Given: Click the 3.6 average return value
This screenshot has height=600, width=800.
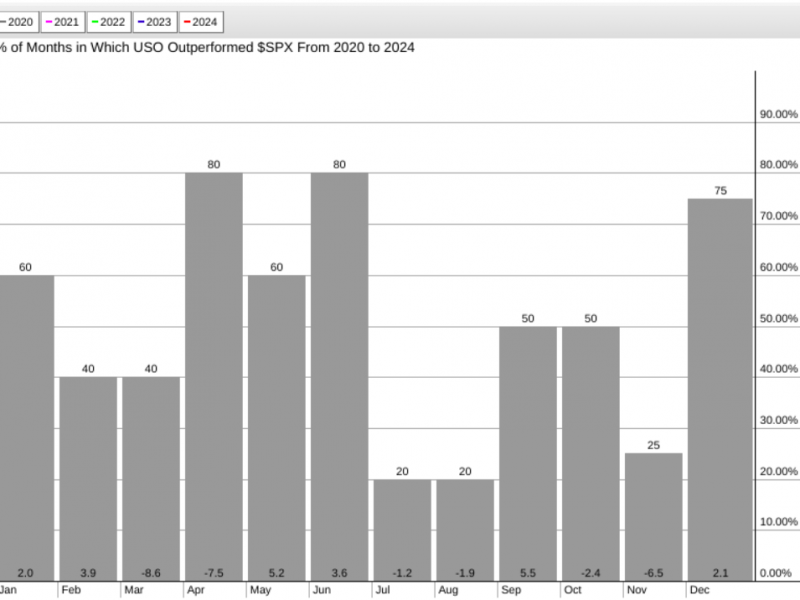Looking at the screenshot, I should (x=339, y=573).
